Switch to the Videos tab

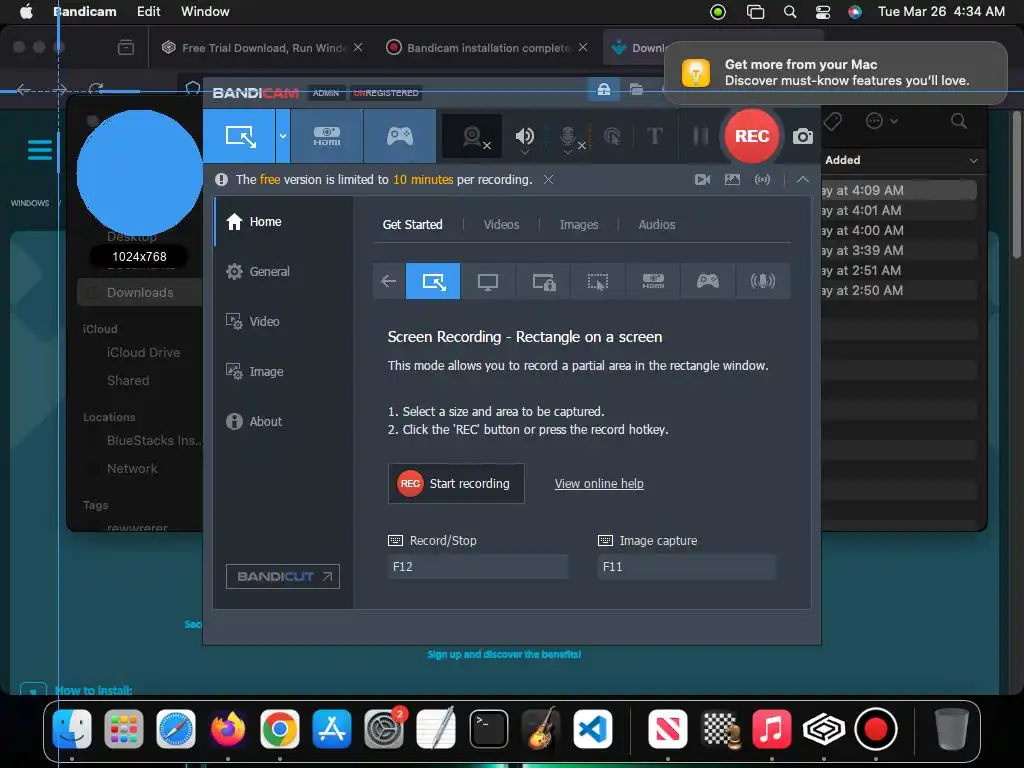tap(501, 225)
